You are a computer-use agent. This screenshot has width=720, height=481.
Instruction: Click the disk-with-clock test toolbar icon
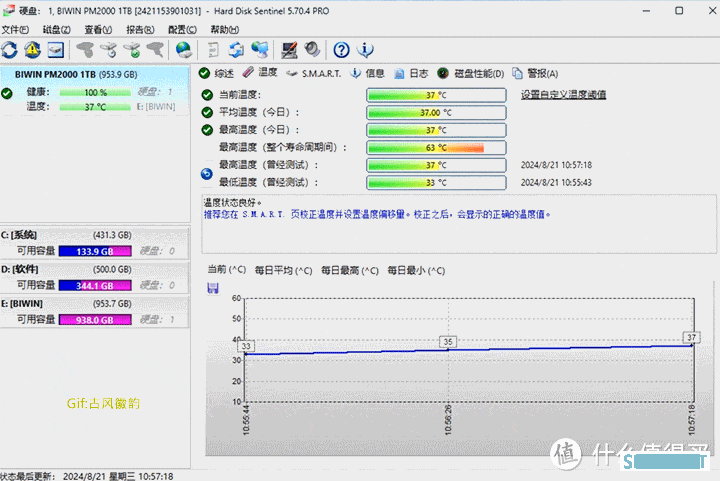pos(109,50)
